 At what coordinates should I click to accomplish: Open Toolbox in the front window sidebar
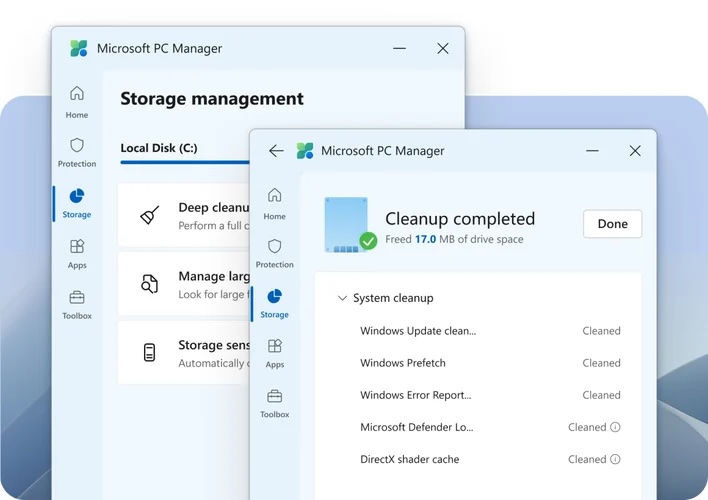274,402
